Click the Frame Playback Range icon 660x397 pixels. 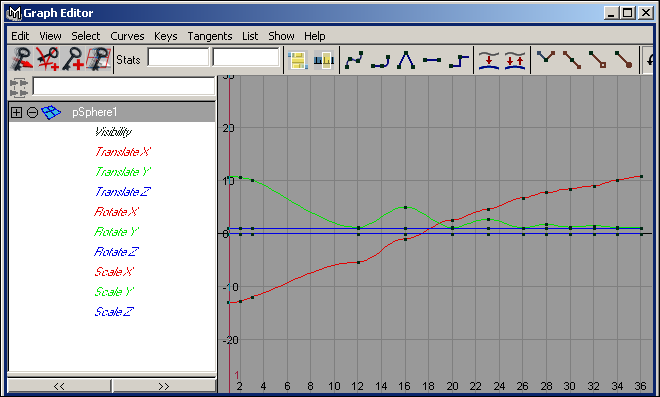point(324,60)
